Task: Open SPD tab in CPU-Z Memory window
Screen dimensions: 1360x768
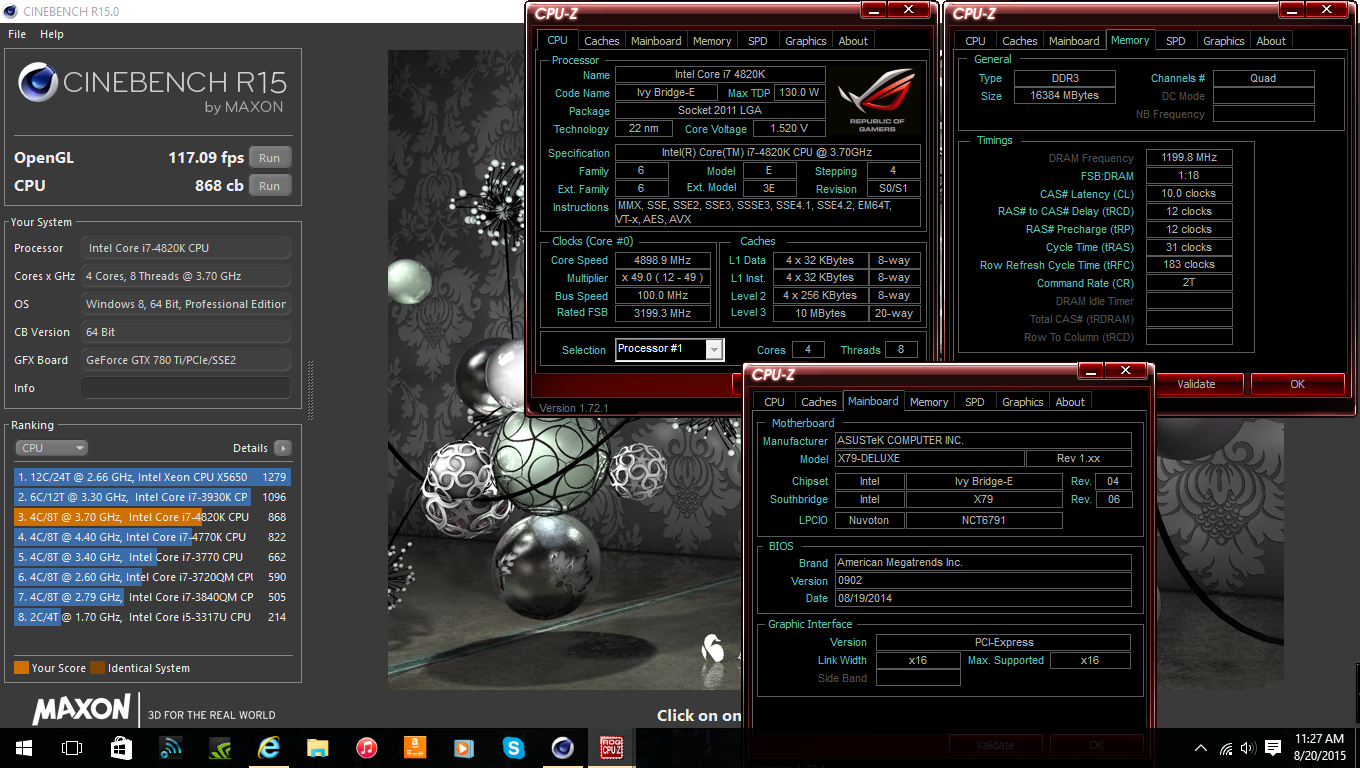Action: point(1176,41)
